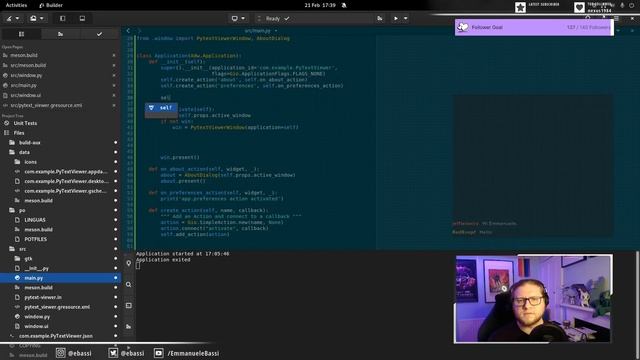Close the src/meson.build open page
640x360 pixels.
[x=114, y=65]
